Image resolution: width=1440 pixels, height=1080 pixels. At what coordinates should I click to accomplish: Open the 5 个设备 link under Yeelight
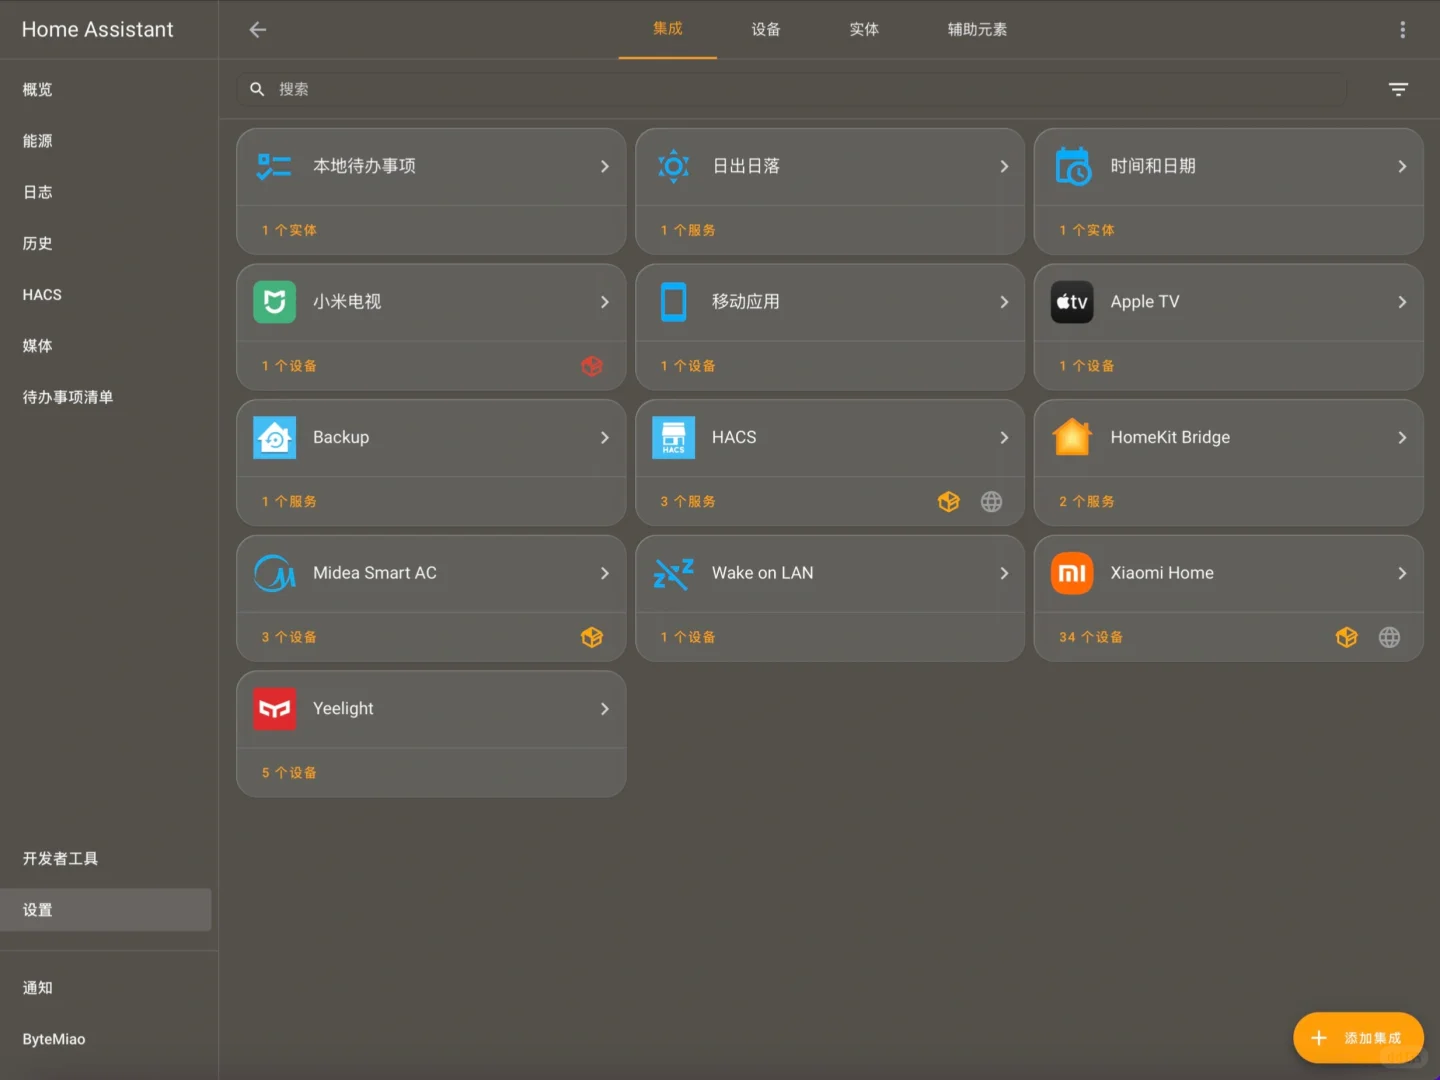pyautogui.click(x=289, y=773)
